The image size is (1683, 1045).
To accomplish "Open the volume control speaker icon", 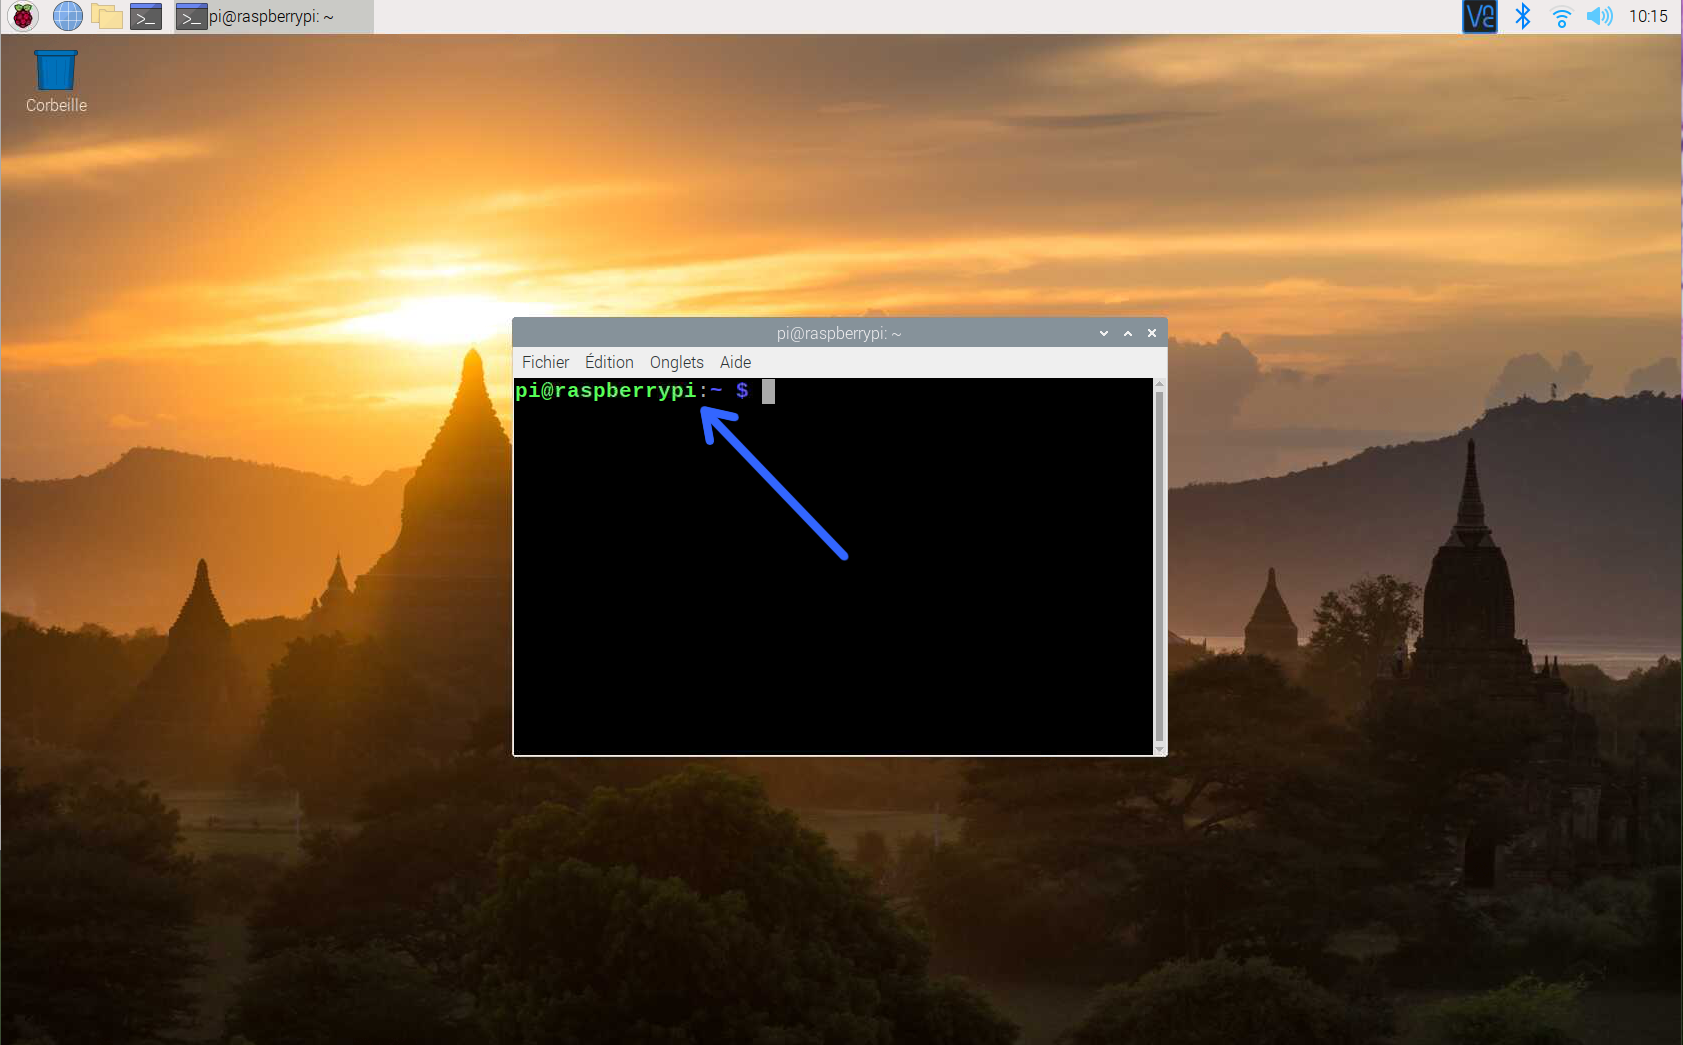I will click(1600, 16).
